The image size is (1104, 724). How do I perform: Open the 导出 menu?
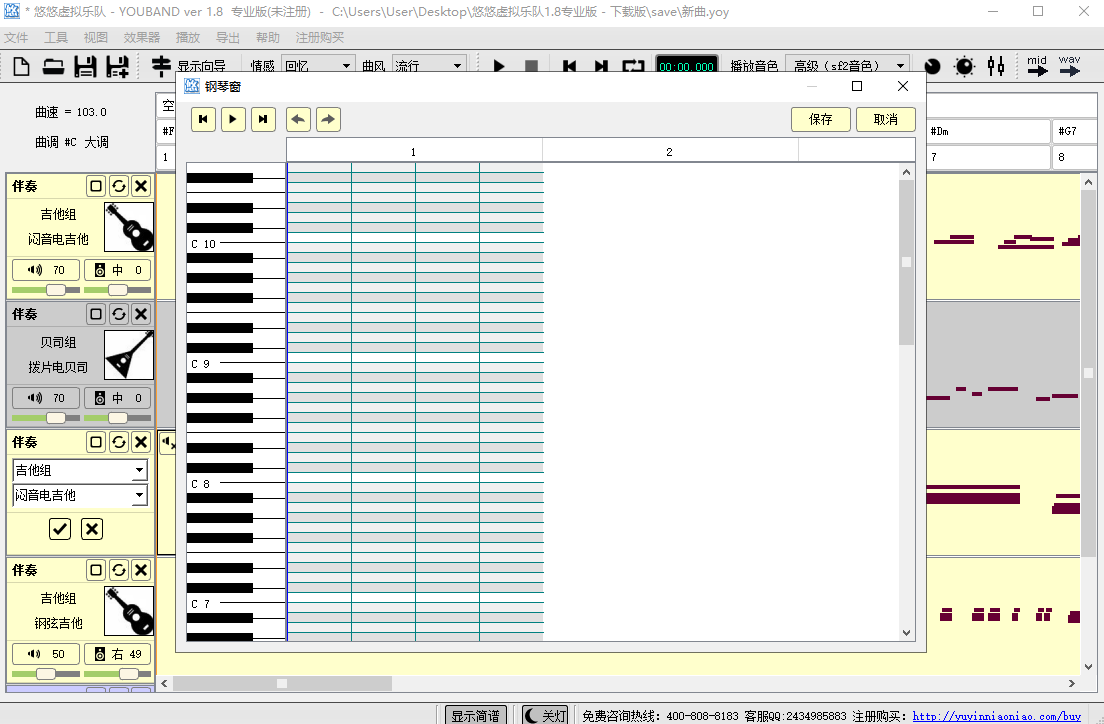tap(228, 37)
